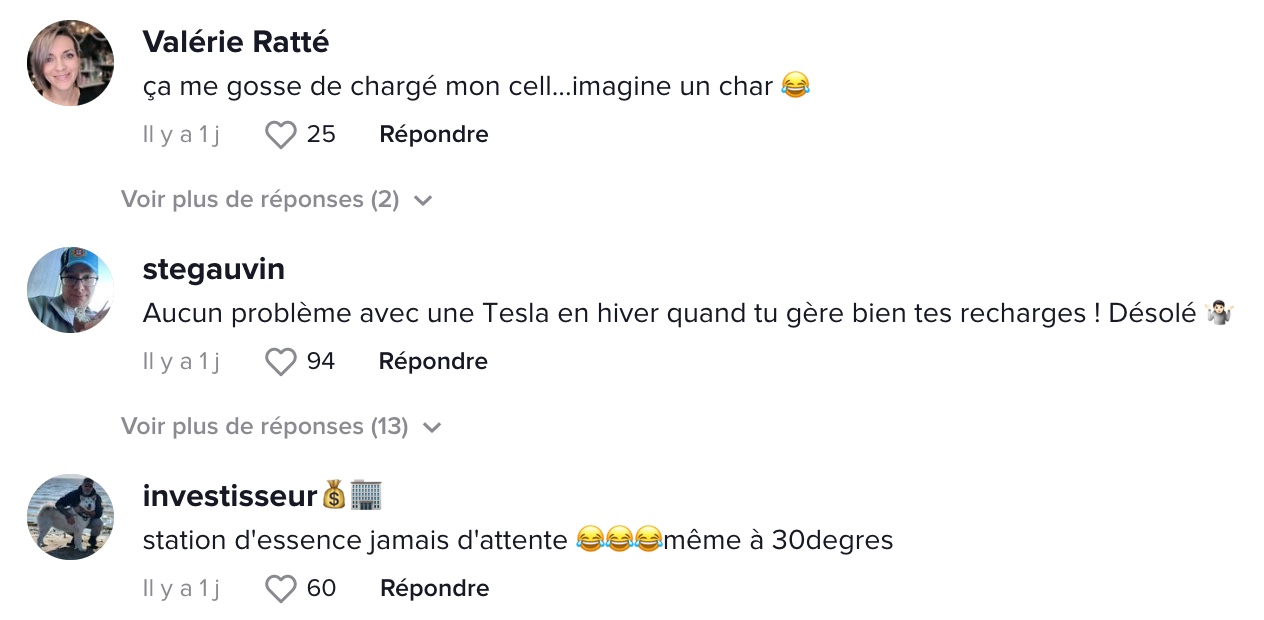Open the stegauvin username link

(214, 269)
